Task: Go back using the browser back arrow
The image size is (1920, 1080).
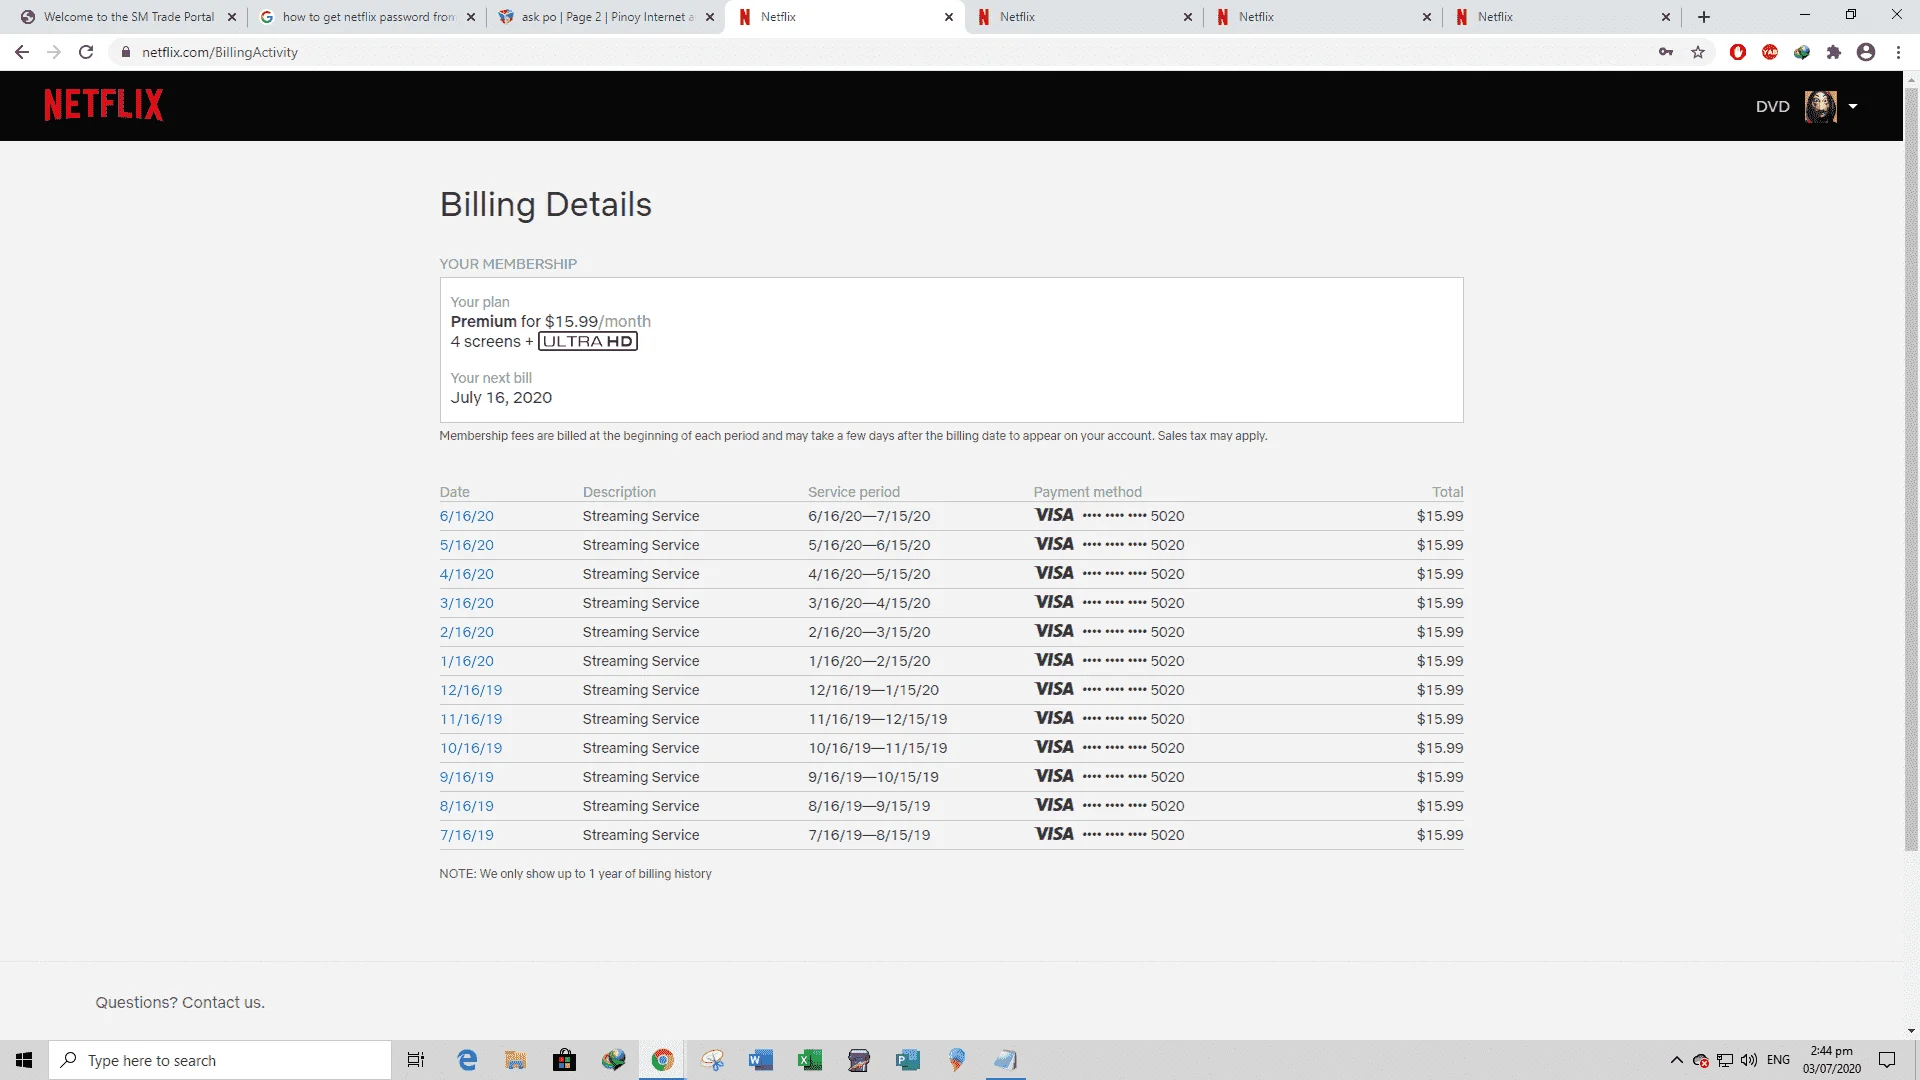Action: click(22, 52)
